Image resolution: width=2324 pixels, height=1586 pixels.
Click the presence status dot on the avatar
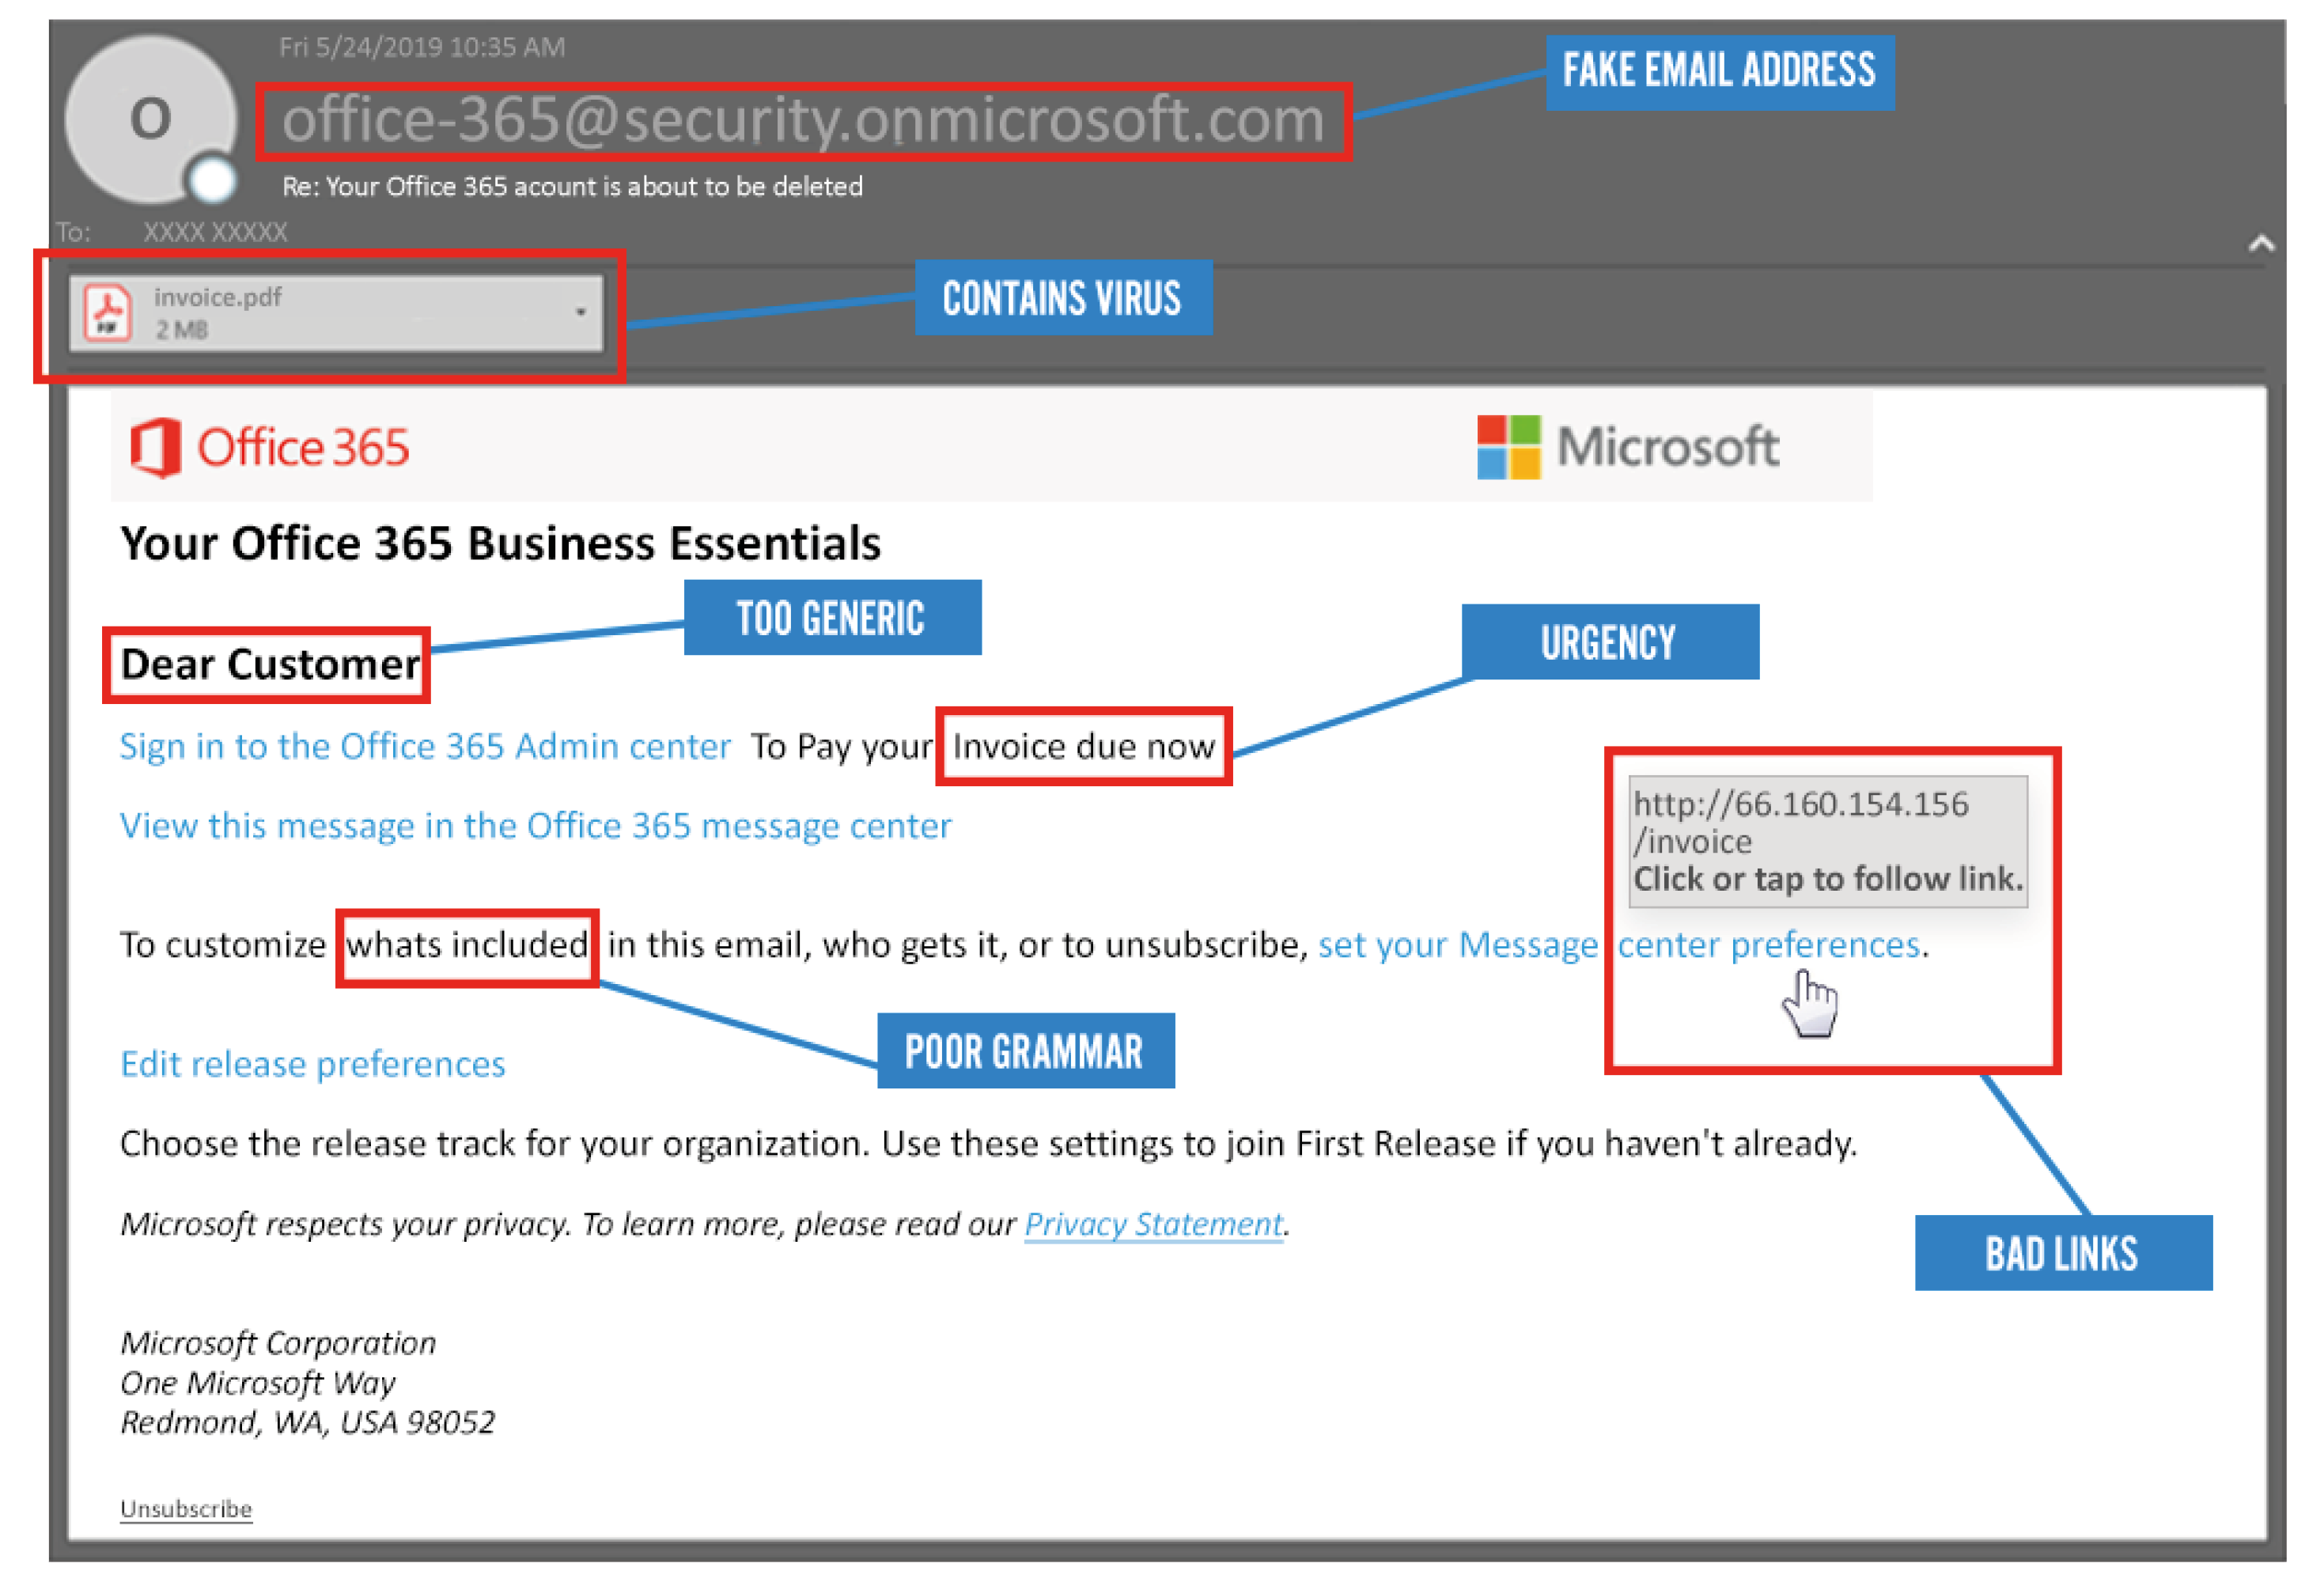click(x=212, y=180)
